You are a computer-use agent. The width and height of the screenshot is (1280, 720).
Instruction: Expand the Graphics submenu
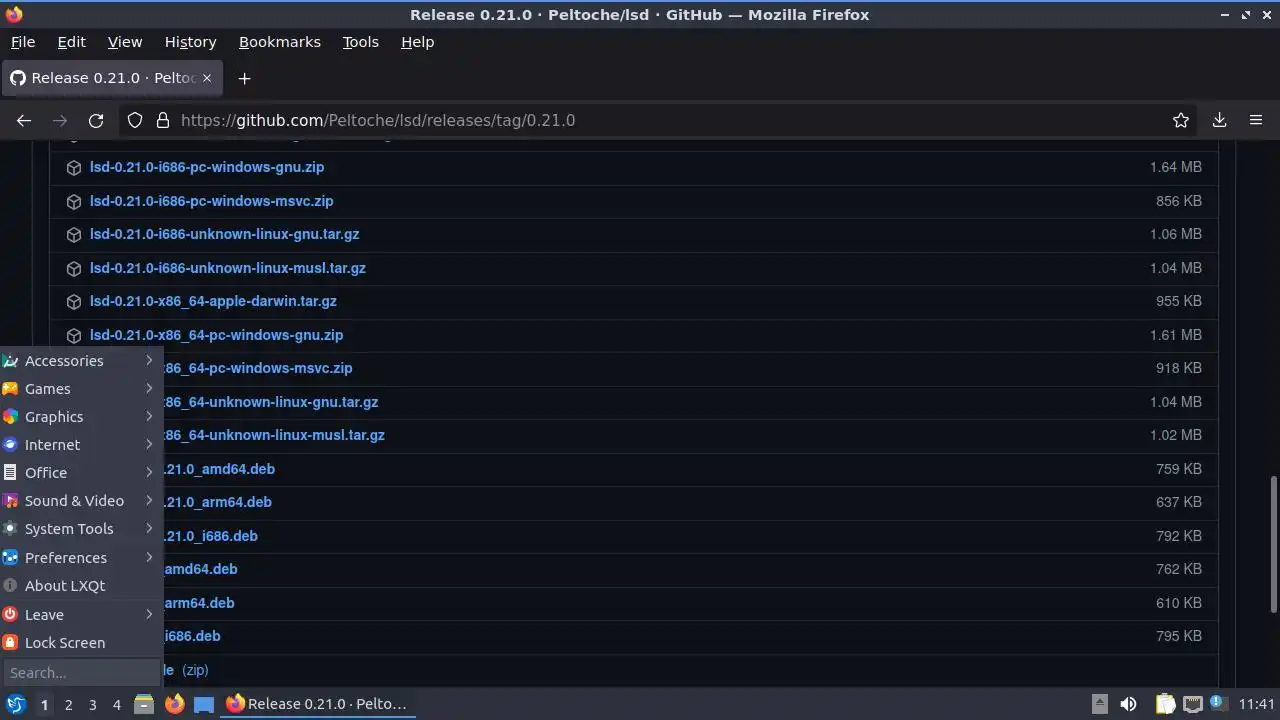[80, 417]
